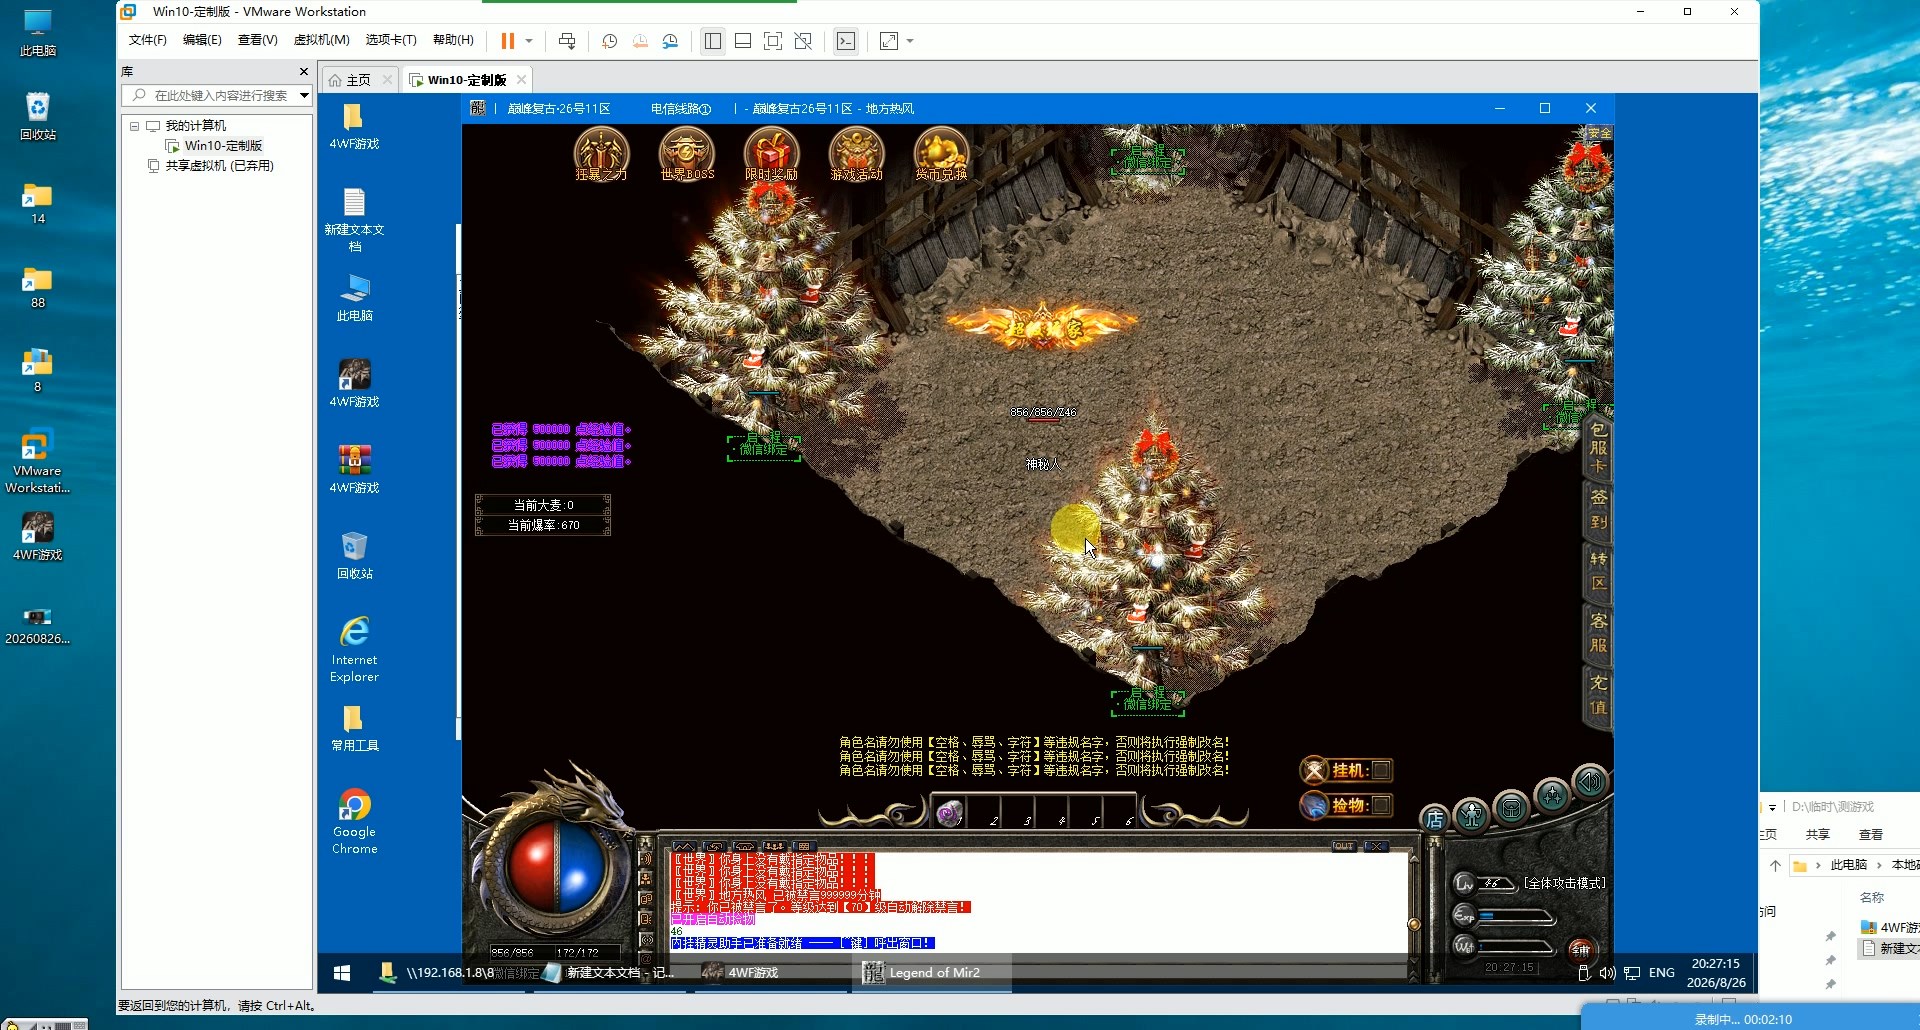This screenshot has width=1920, height=1030.
Task: Click the 客服 side button
Action: pyautogui.click(x=1598, y=633)
